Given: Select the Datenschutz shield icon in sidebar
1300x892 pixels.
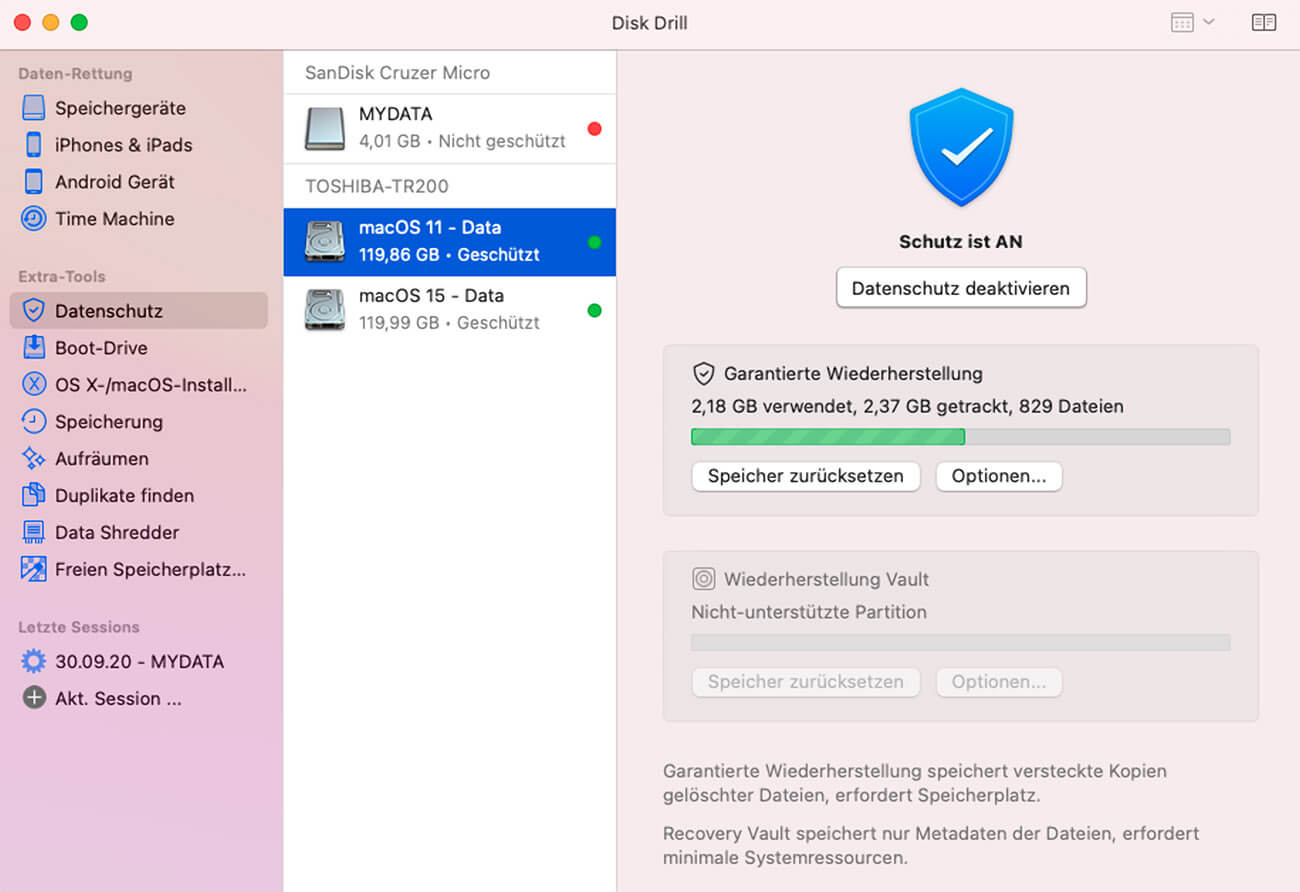Looking at the screenshot, I should pyautogui.click(x=34, y=311).
